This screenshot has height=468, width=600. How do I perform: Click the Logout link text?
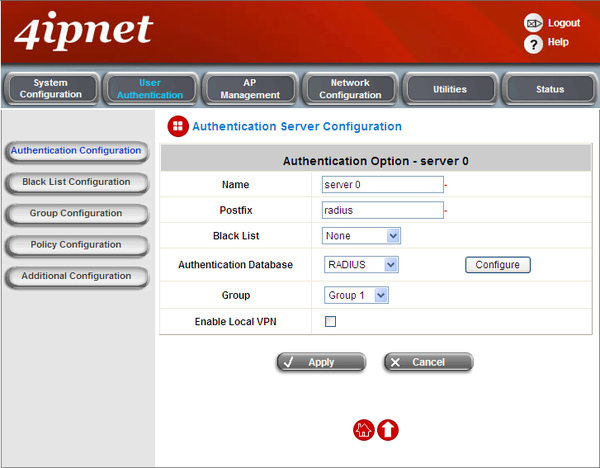(x=564, y=23)
